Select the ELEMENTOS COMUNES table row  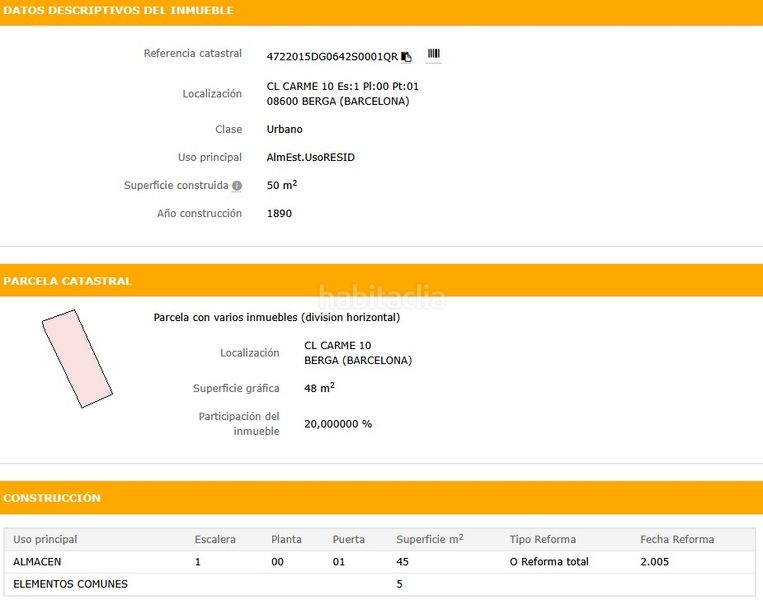pyautogui.click(x=70, y=584)
